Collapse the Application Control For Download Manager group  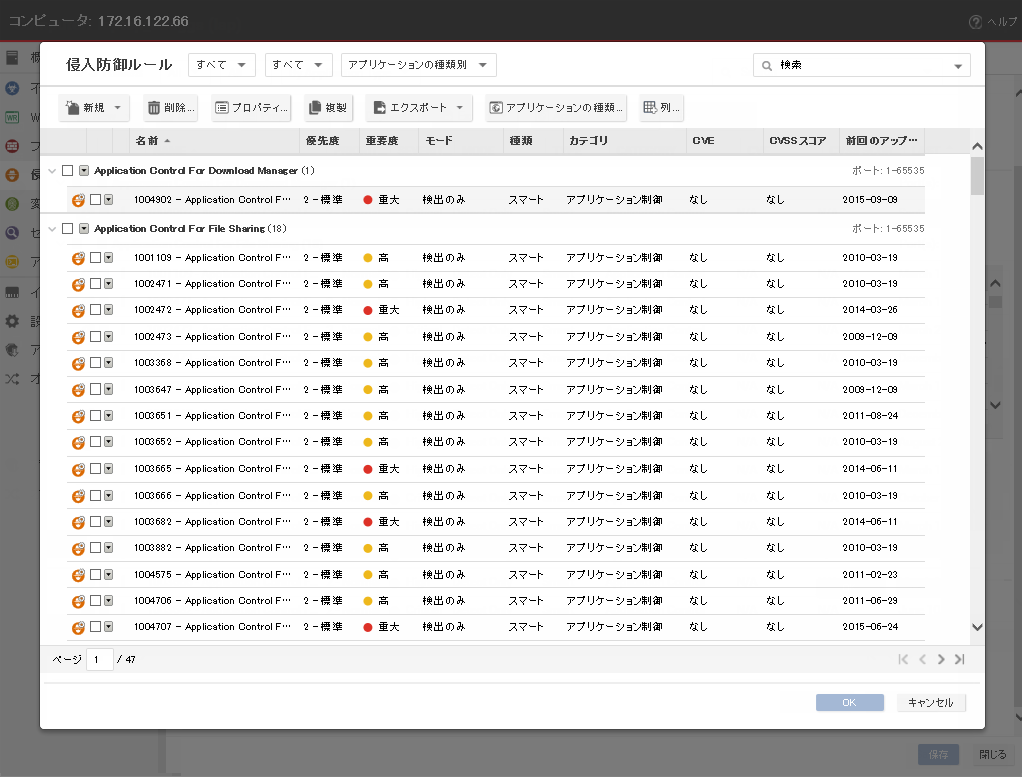click(x=52, y=171)
